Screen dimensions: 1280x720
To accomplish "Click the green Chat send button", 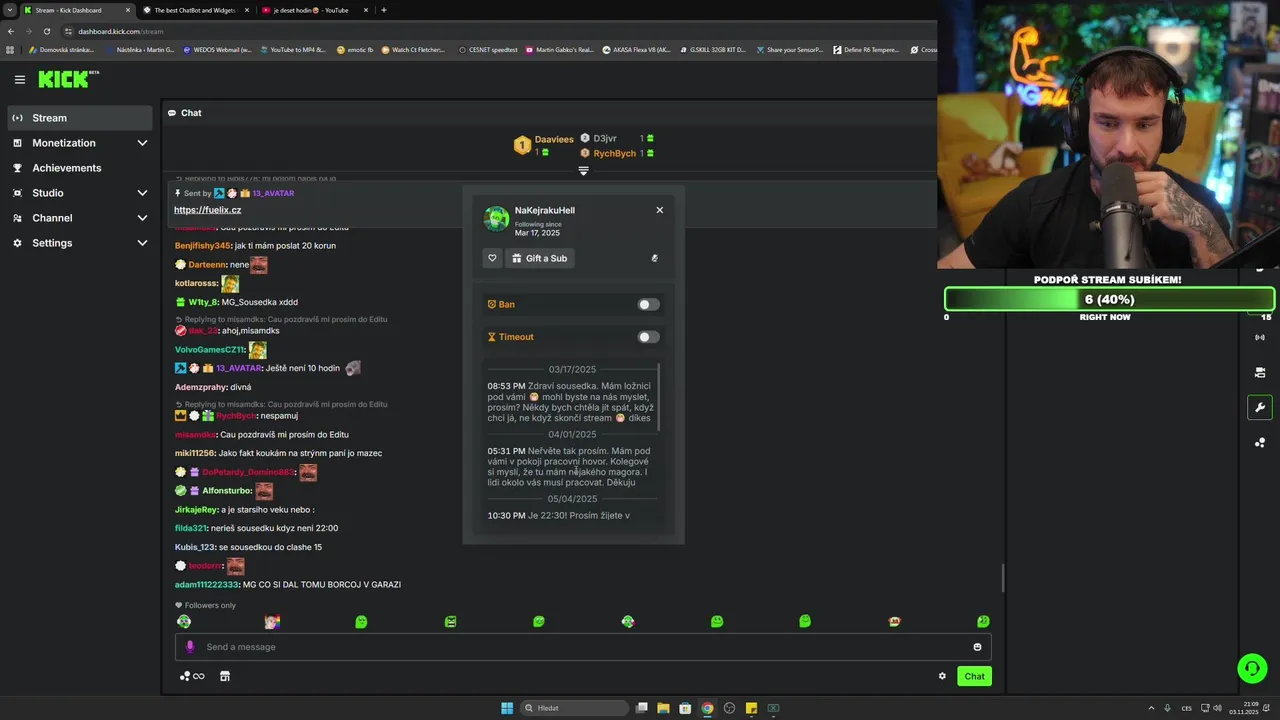I will (x=974, y=676).
